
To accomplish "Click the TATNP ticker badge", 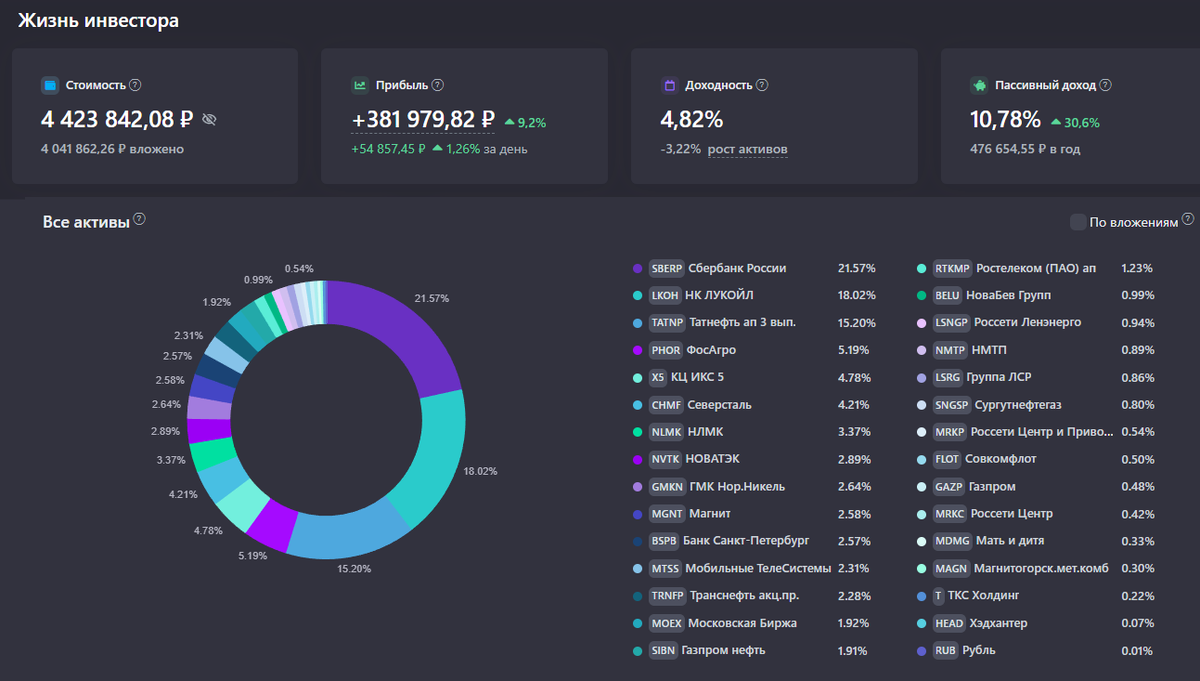I will tap(667, 323).
